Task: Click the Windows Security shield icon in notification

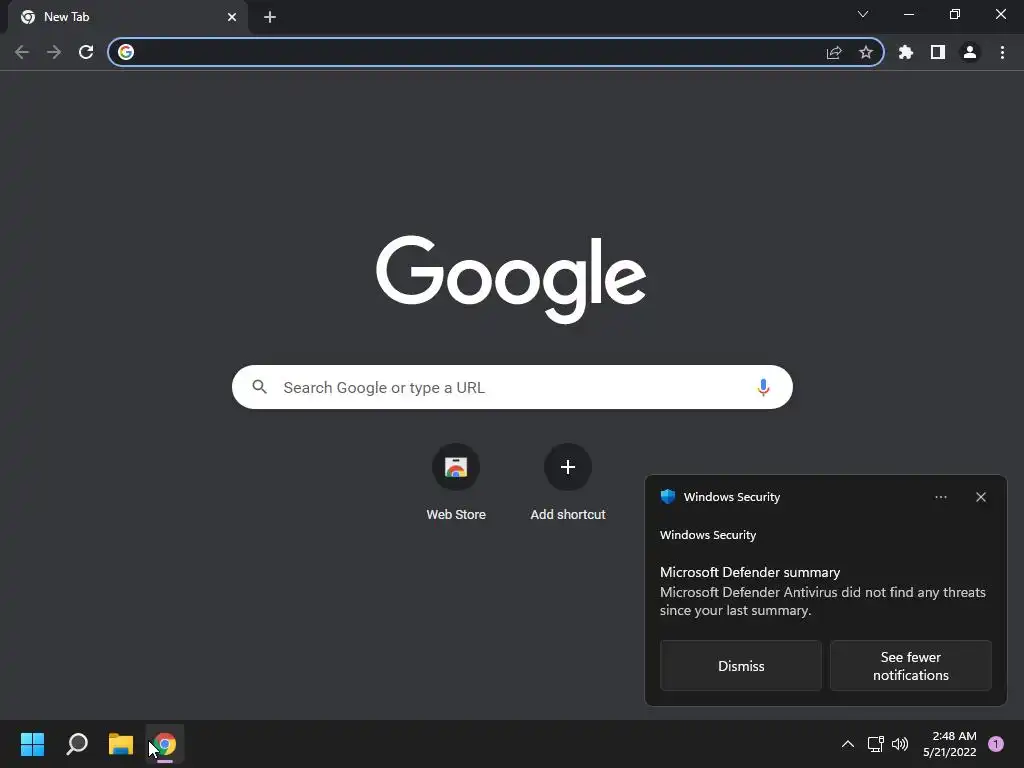Action: coord(667,496)
